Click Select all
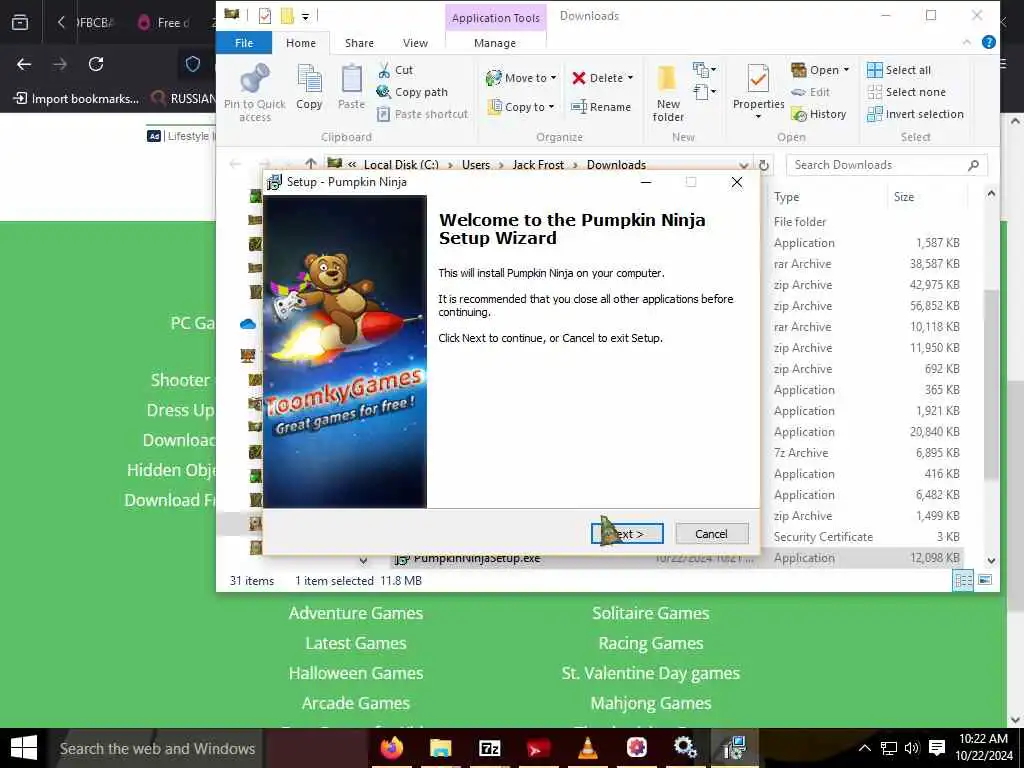 click(x=899, y=70)
